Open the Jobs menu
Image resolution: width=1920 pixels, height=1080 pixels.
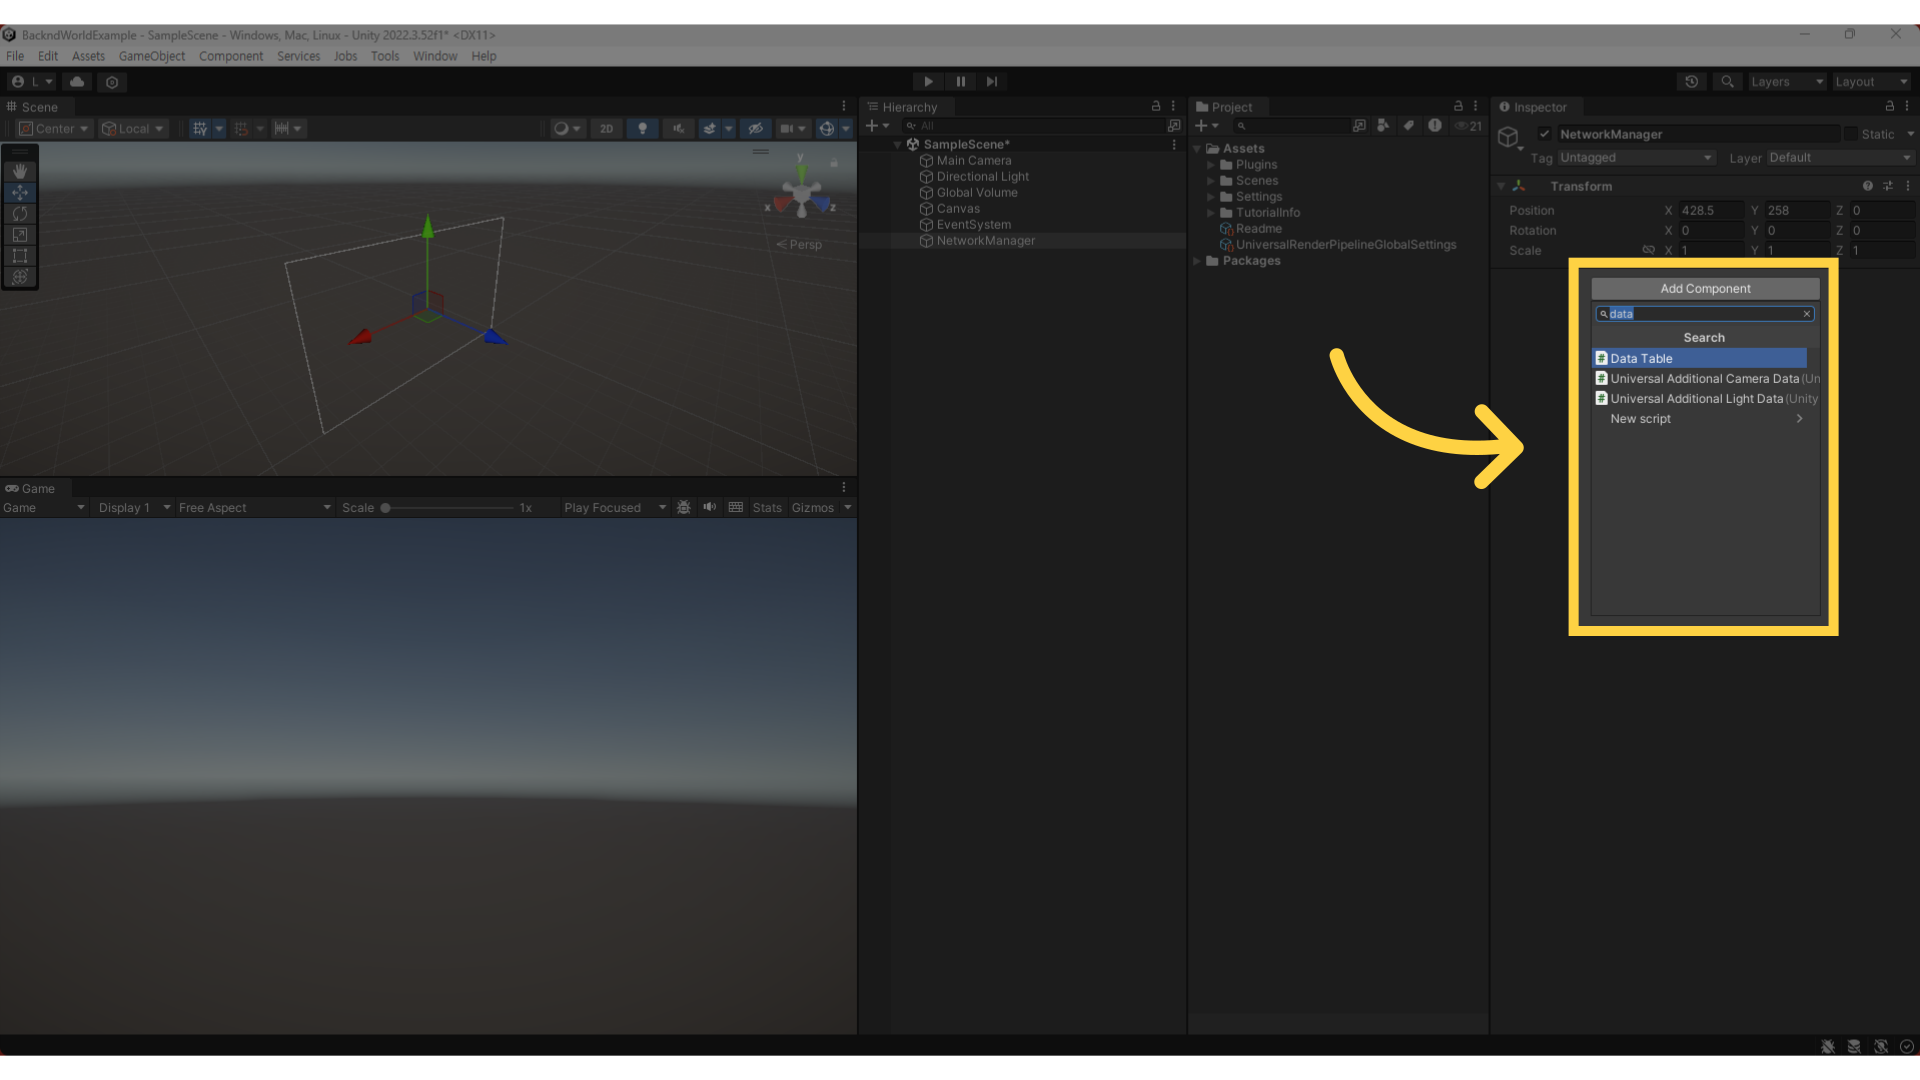point(345,56)
